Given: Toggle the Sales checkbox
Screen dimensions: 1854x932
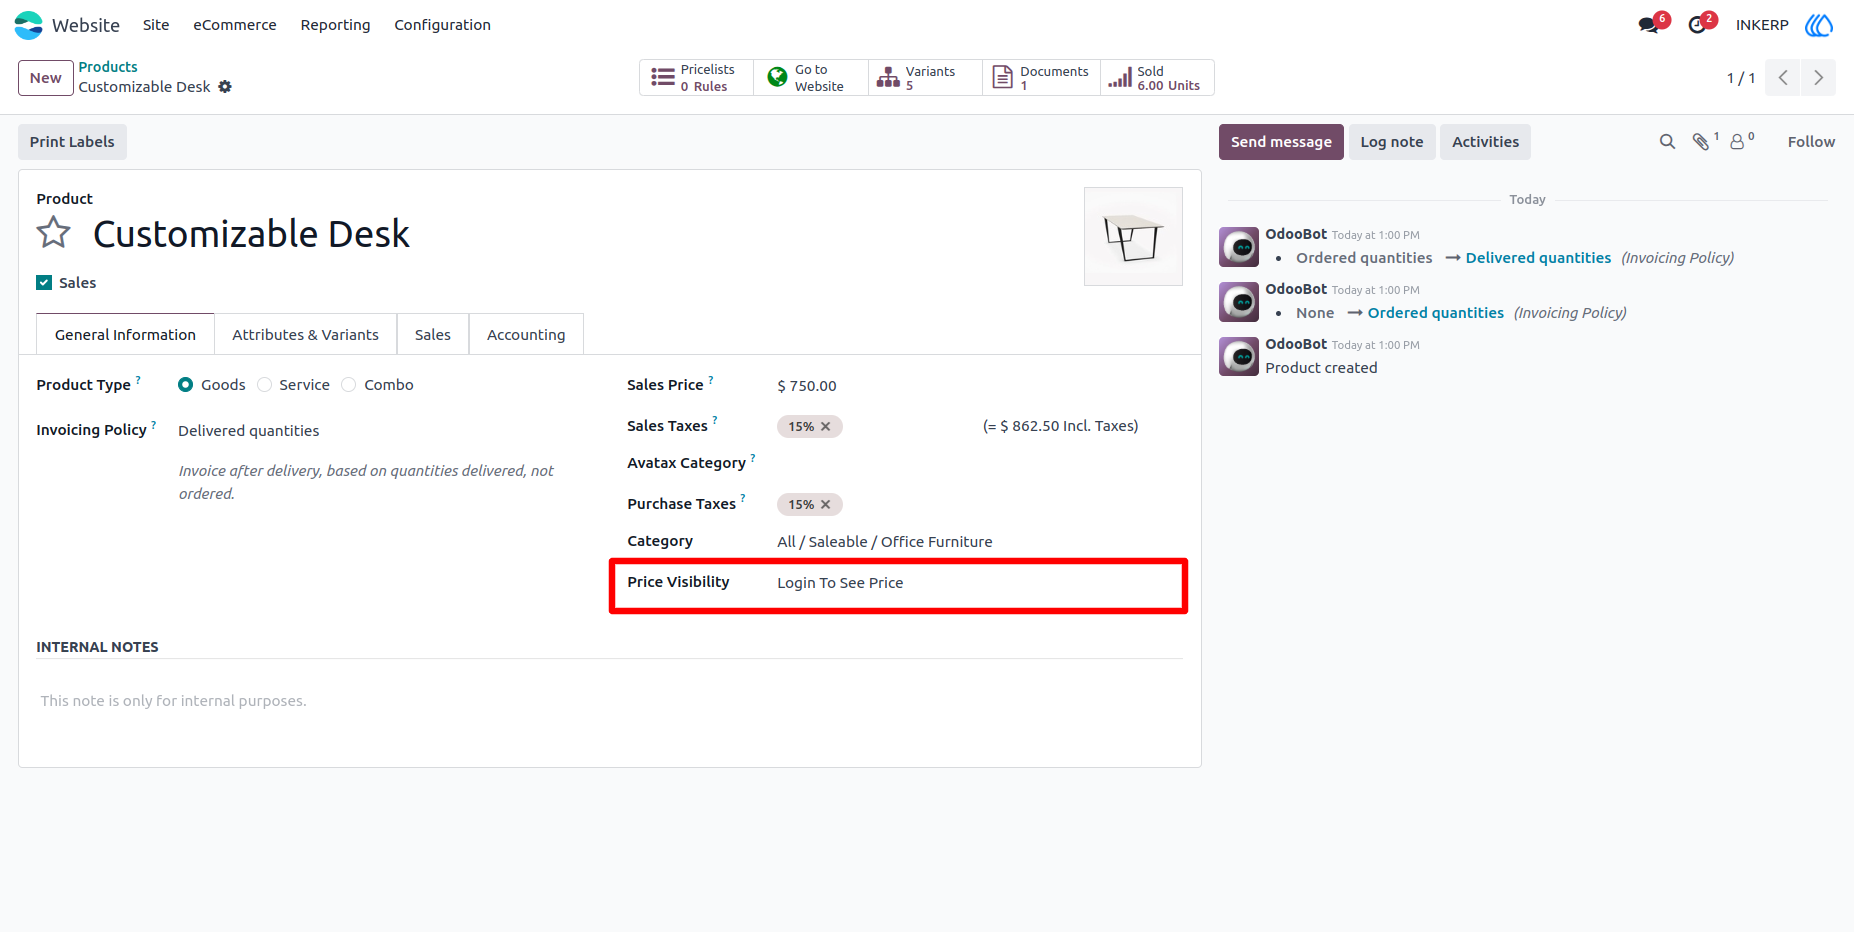Looking at the screenshot, I should tap(44, 283).
